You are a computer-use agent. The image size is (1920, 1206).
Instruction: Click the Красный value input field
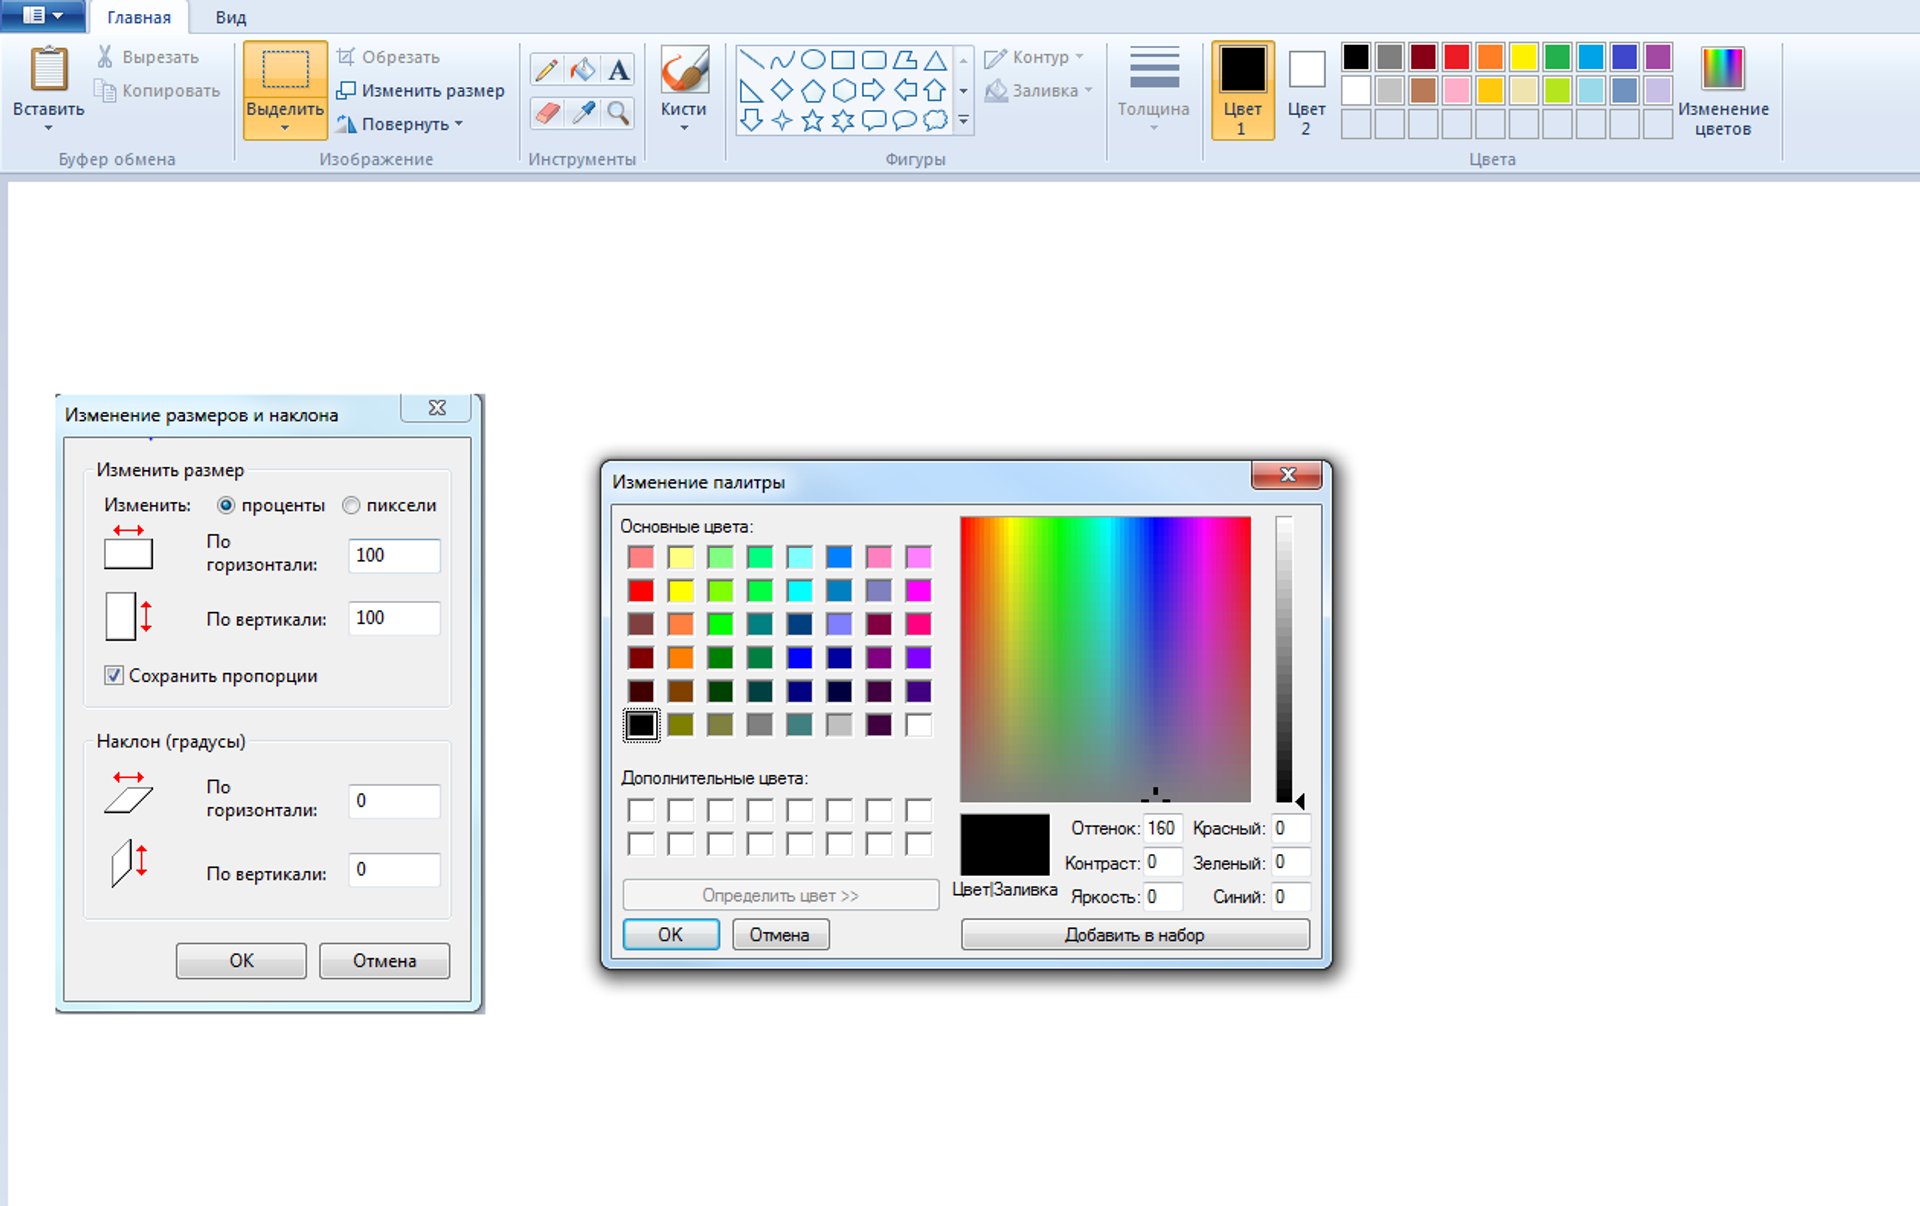(1289, 828)
